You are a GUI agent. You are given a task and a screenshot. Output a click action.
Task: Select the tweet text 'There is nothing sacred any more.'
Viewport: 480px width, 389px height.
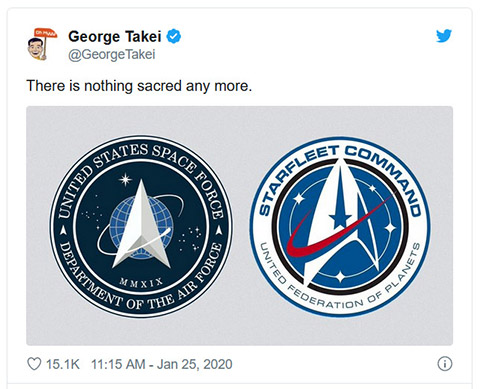139,86
